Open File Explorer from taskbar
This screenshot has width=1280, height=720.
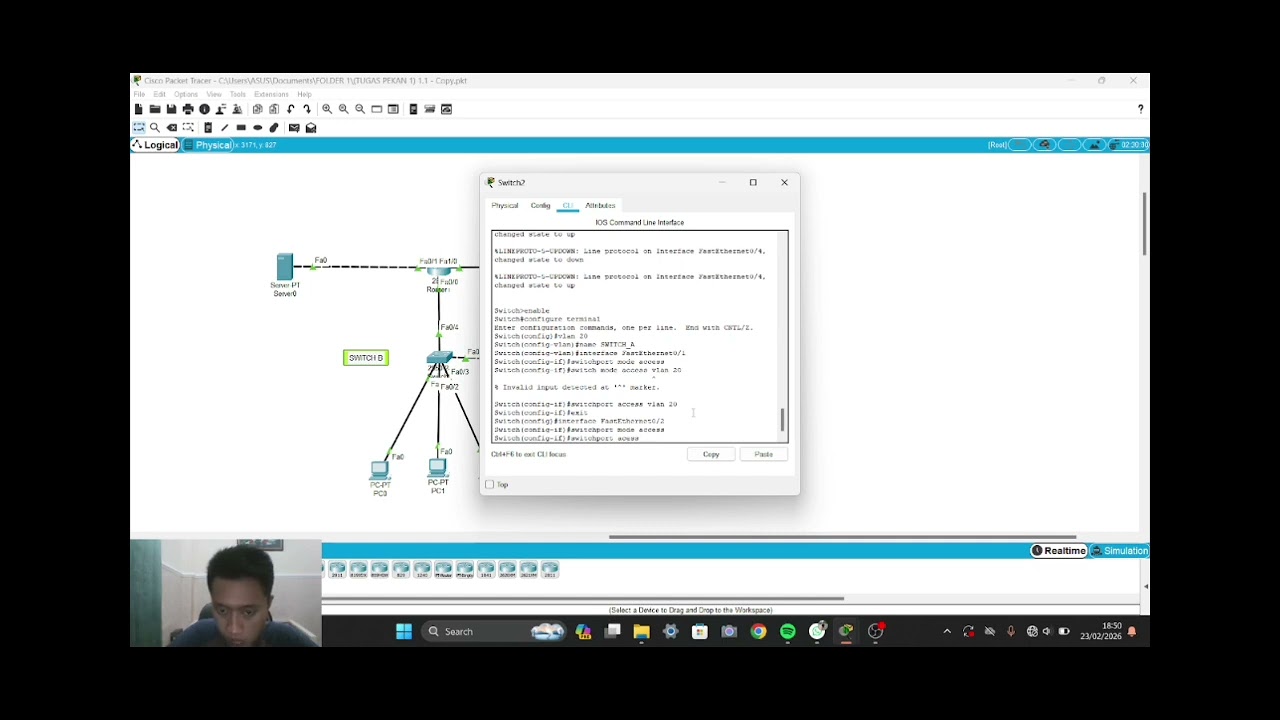coord(641,631)
